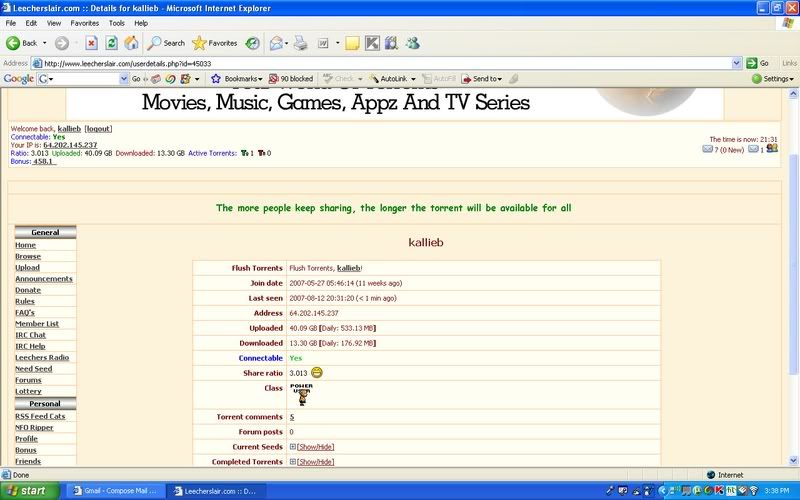Open the Help menu
Image resolution: width=800 pixels, height=500 pixels.
pyautogui.click(x=141, y=23)
